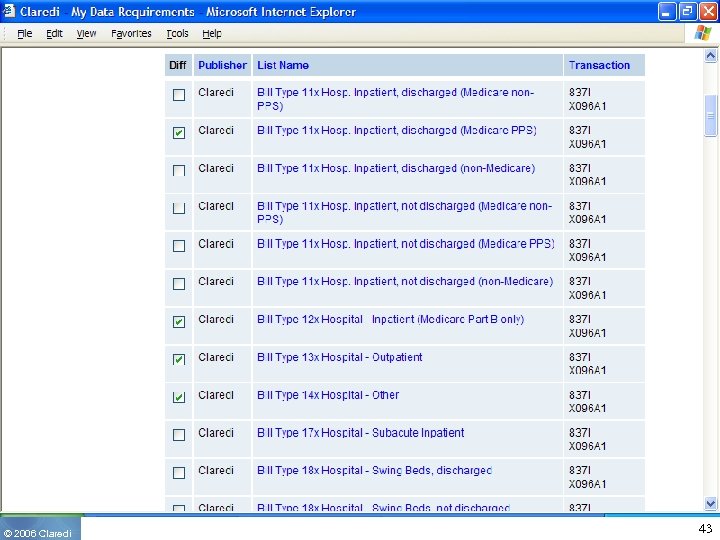Open Bill Type 11x not discharged Medicare non-PPS list

coord(405,213)
